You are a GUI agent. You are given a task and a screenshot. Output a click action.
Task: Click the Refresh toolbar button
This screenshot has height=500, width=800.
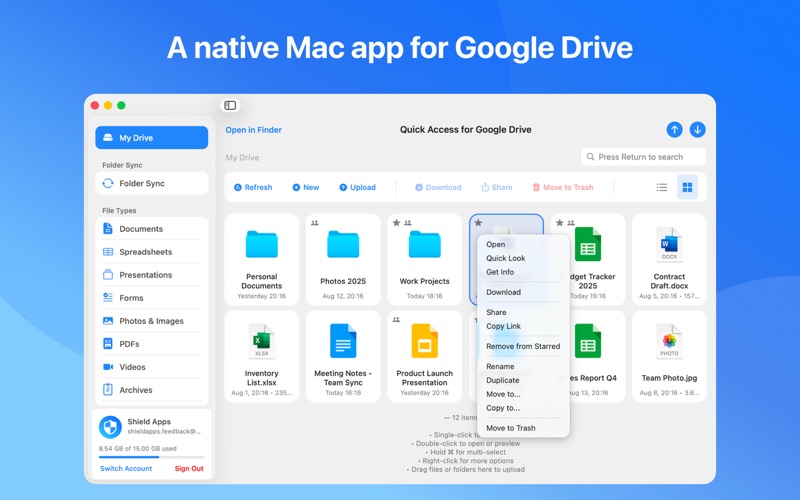[x=253, y=187]
